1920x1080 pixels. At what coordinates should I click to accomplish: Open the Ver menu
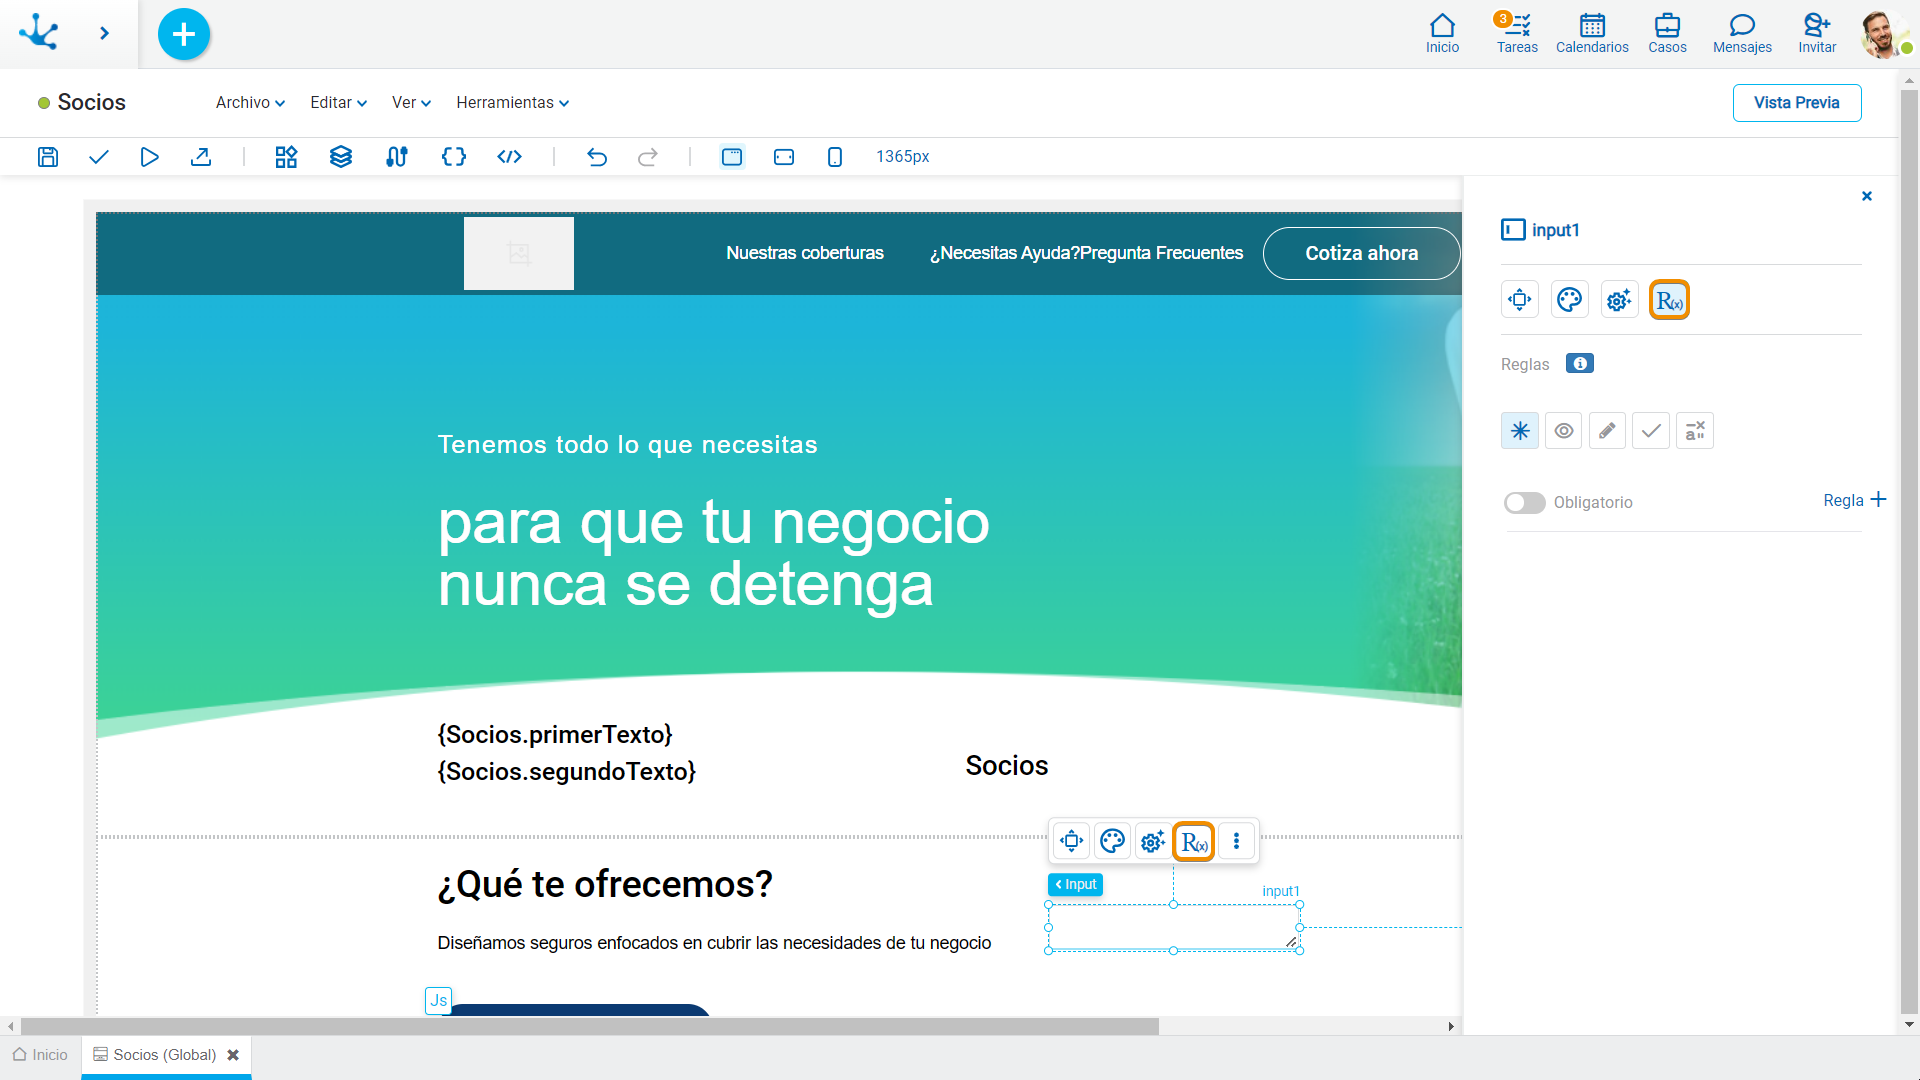coord(411,103)
